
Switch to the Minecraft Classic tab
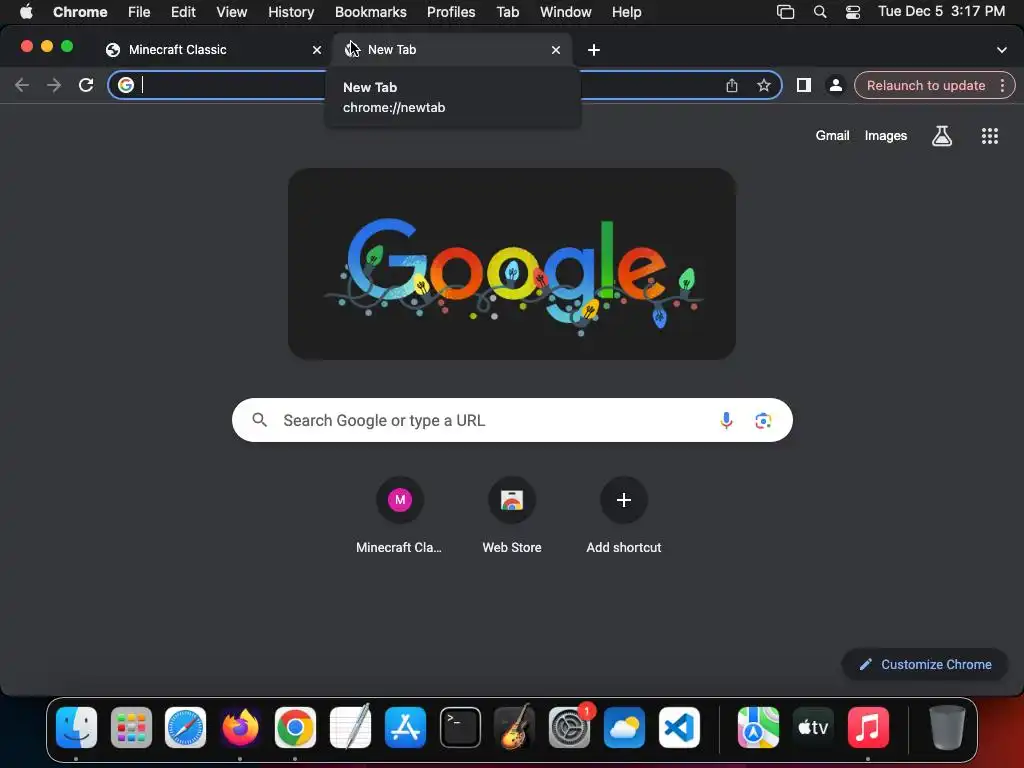tap(212, 50)
